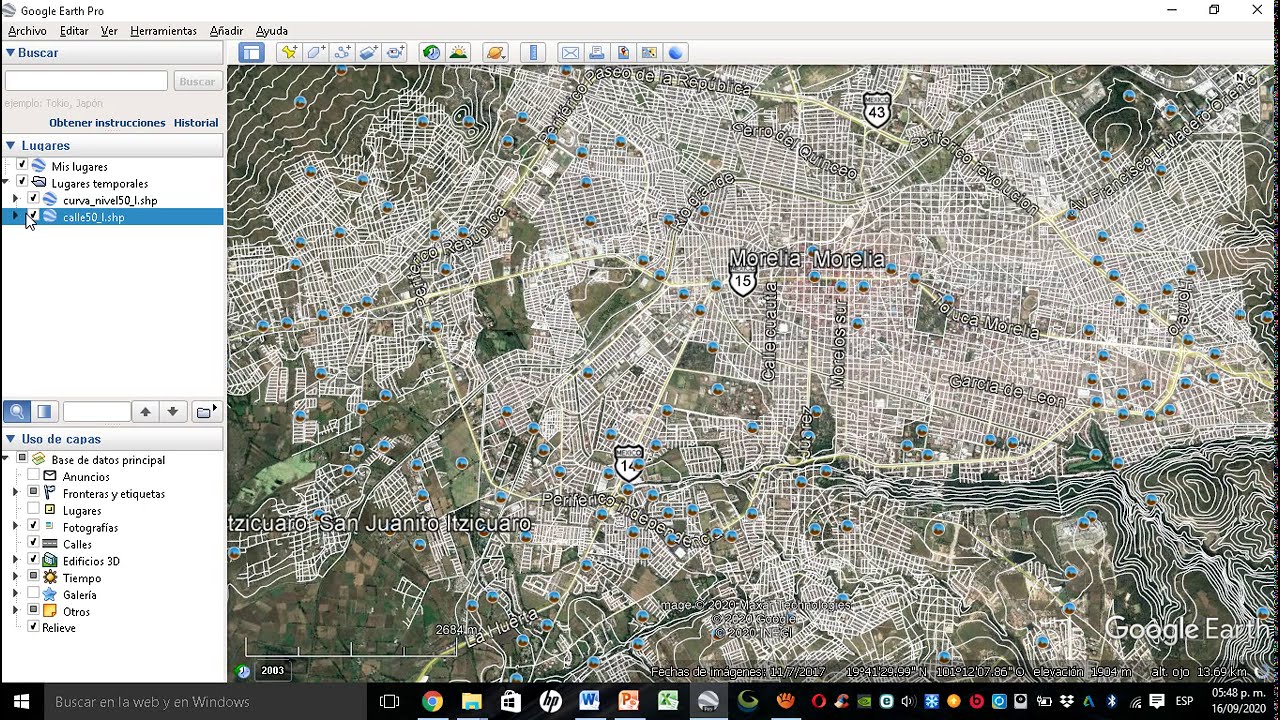
Task: Move the selected place up with the arrow
Action: click(145, 411)
